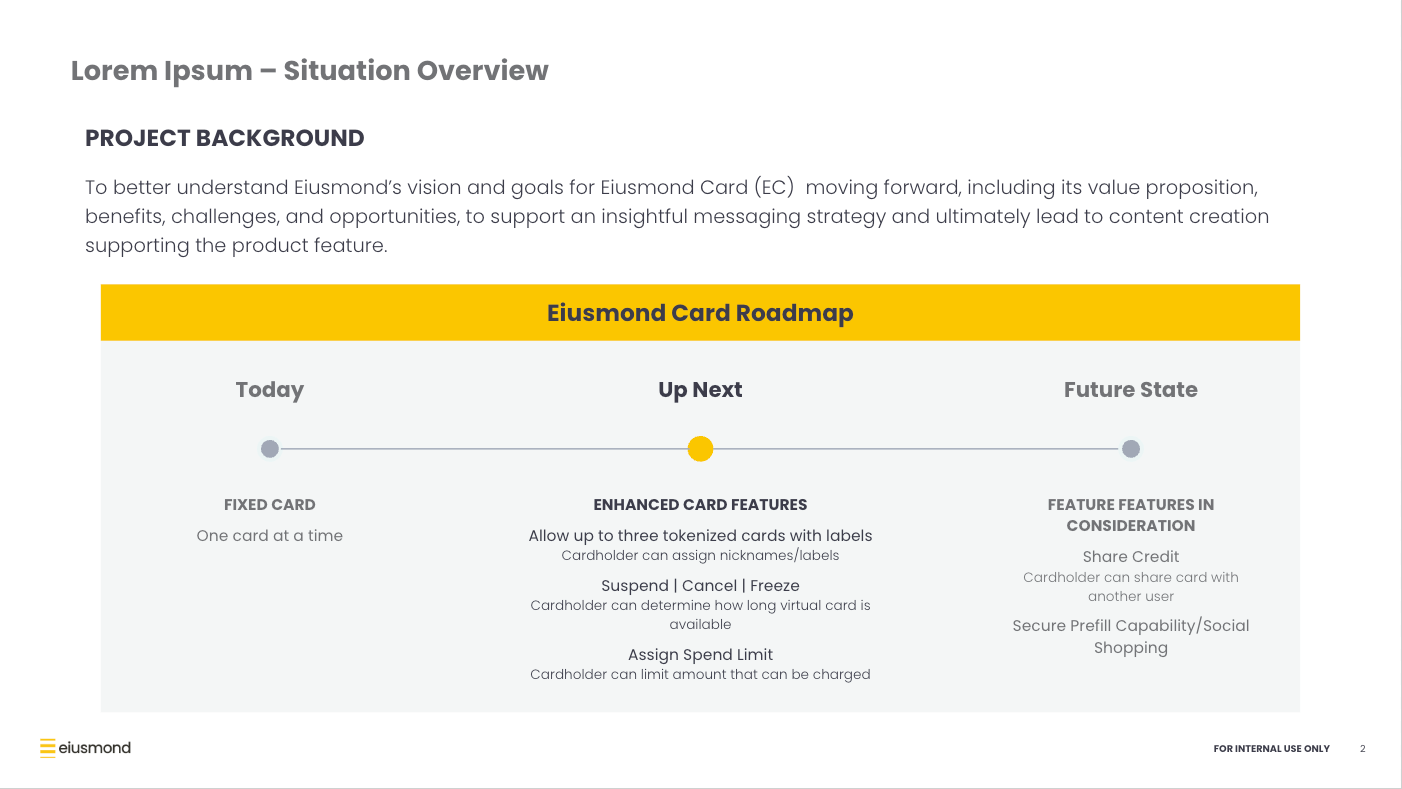Click the ENHANCED CARD FEATURES heading
This screenshot has height=789, width=1402.
coord(700,505)
